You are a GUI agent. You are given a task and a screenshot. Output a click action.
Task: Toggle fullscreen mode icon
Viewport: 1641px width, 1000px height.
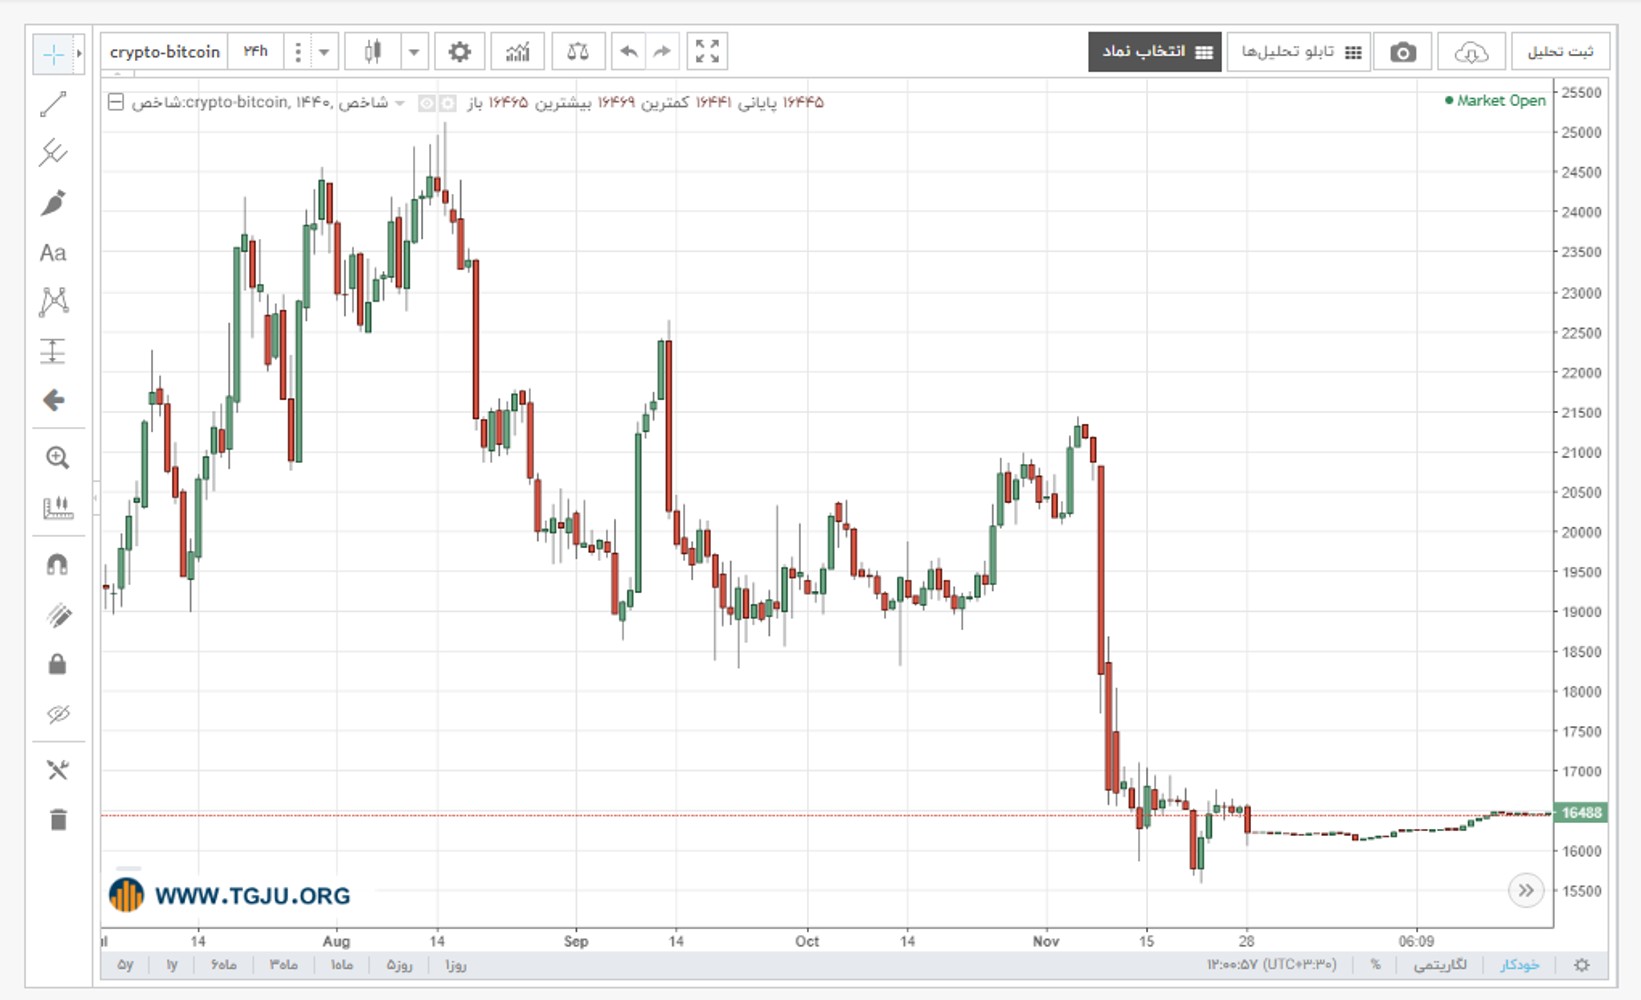click(707, 52)
